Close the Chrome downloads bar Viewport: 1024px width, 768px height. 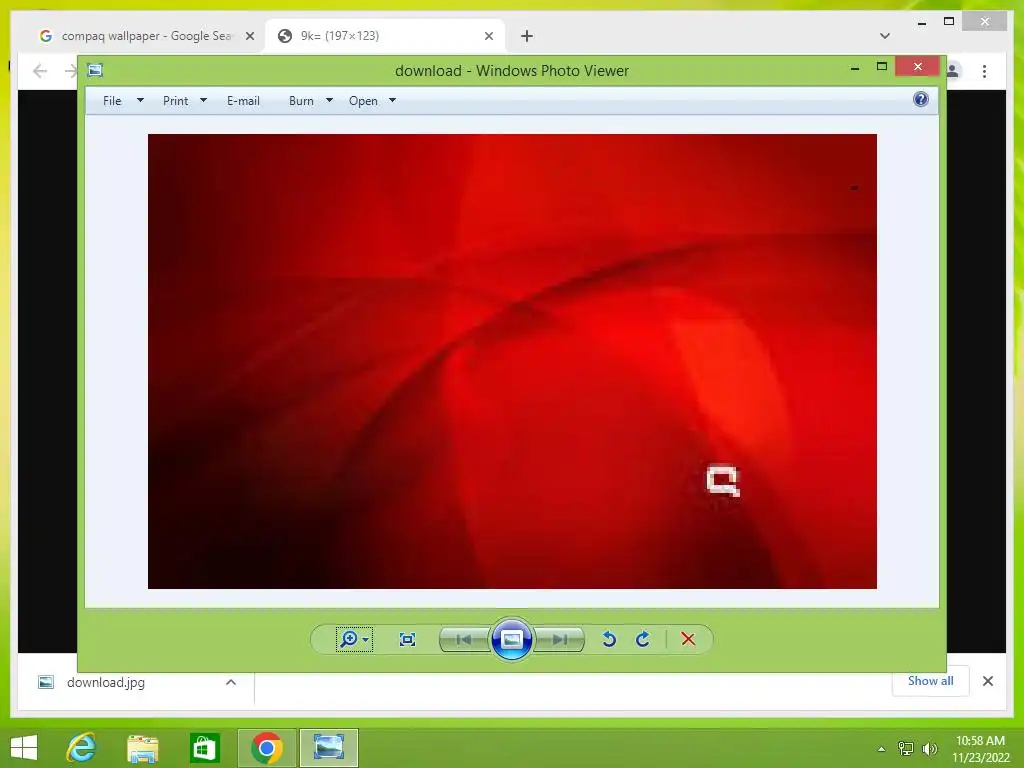tap(987, 681)
